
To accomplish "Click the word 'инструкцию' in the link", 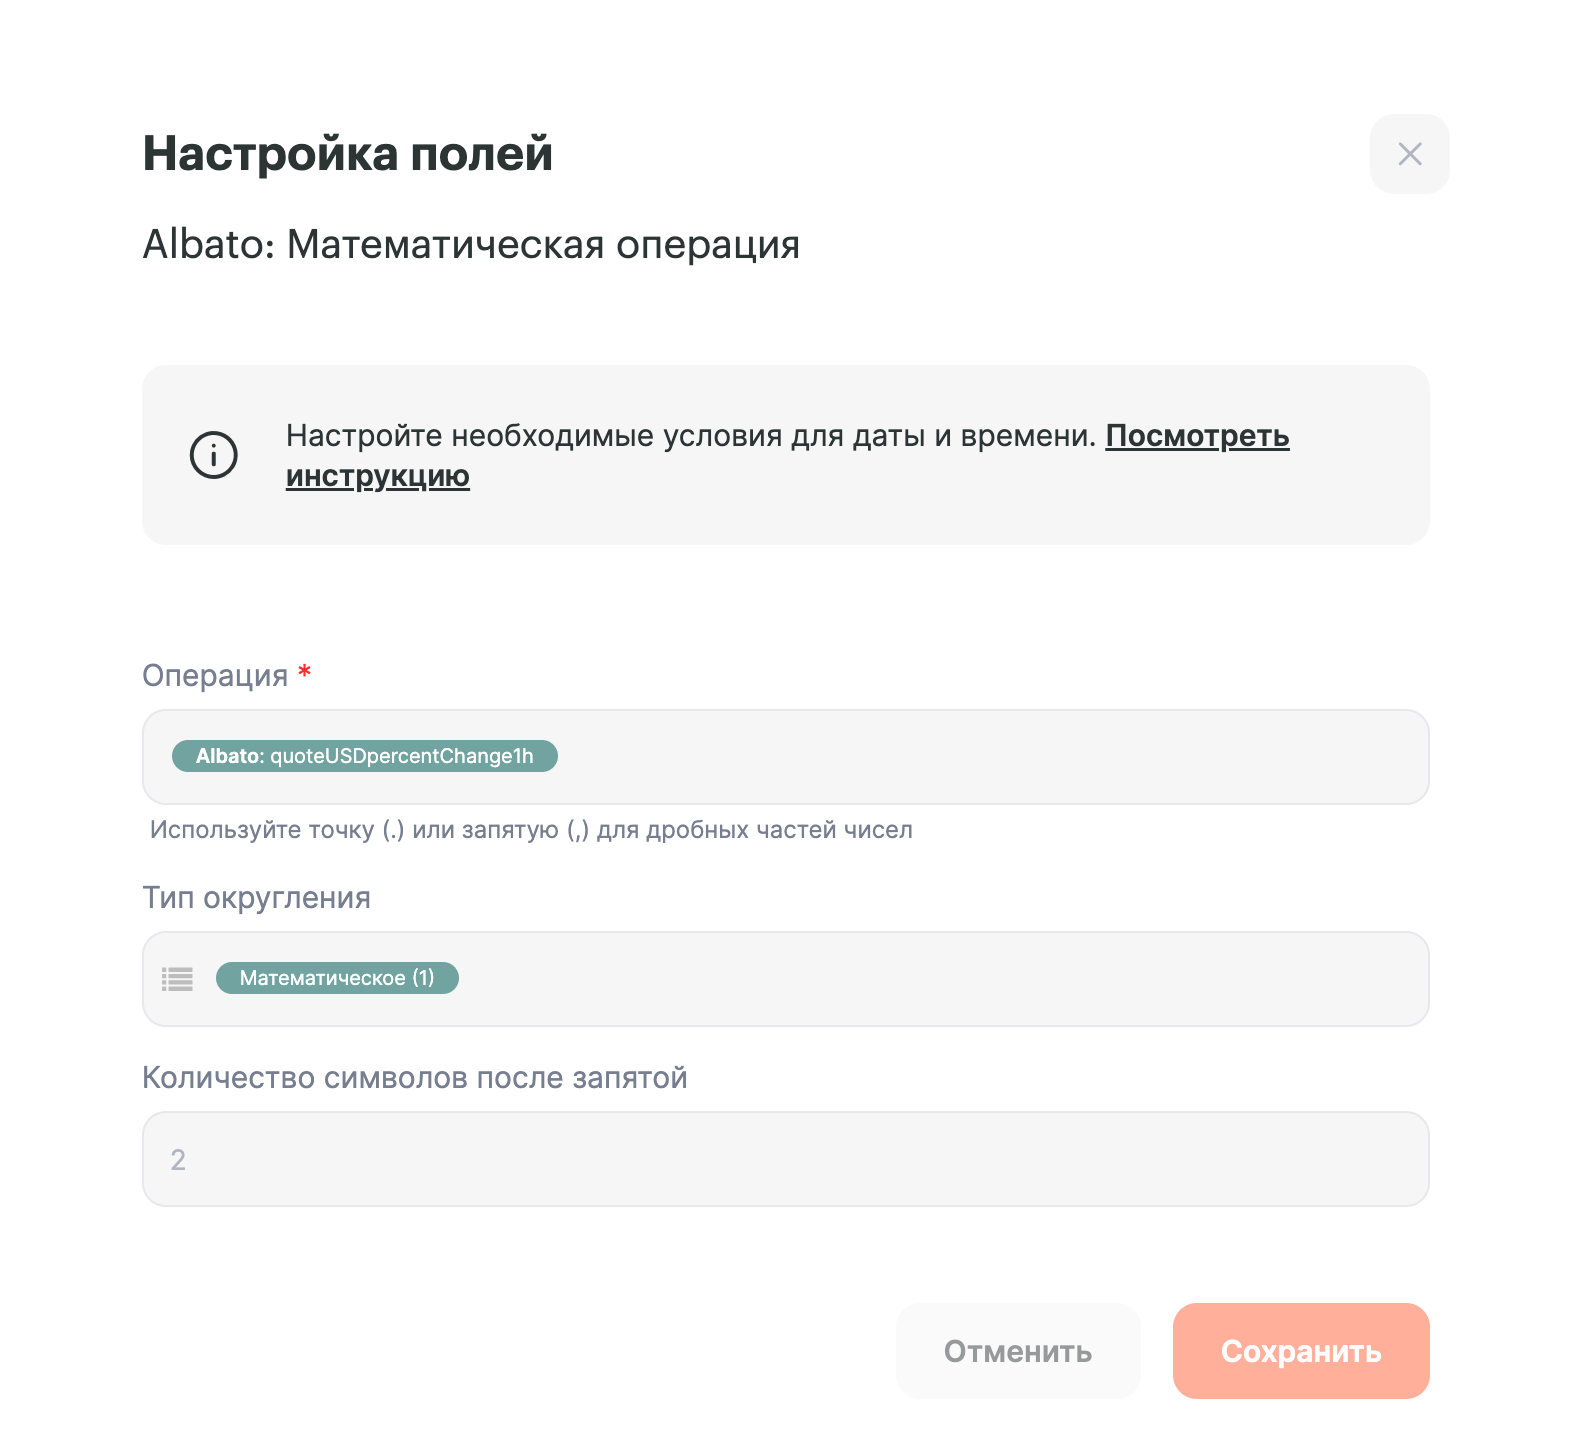I will coord(377,476).
